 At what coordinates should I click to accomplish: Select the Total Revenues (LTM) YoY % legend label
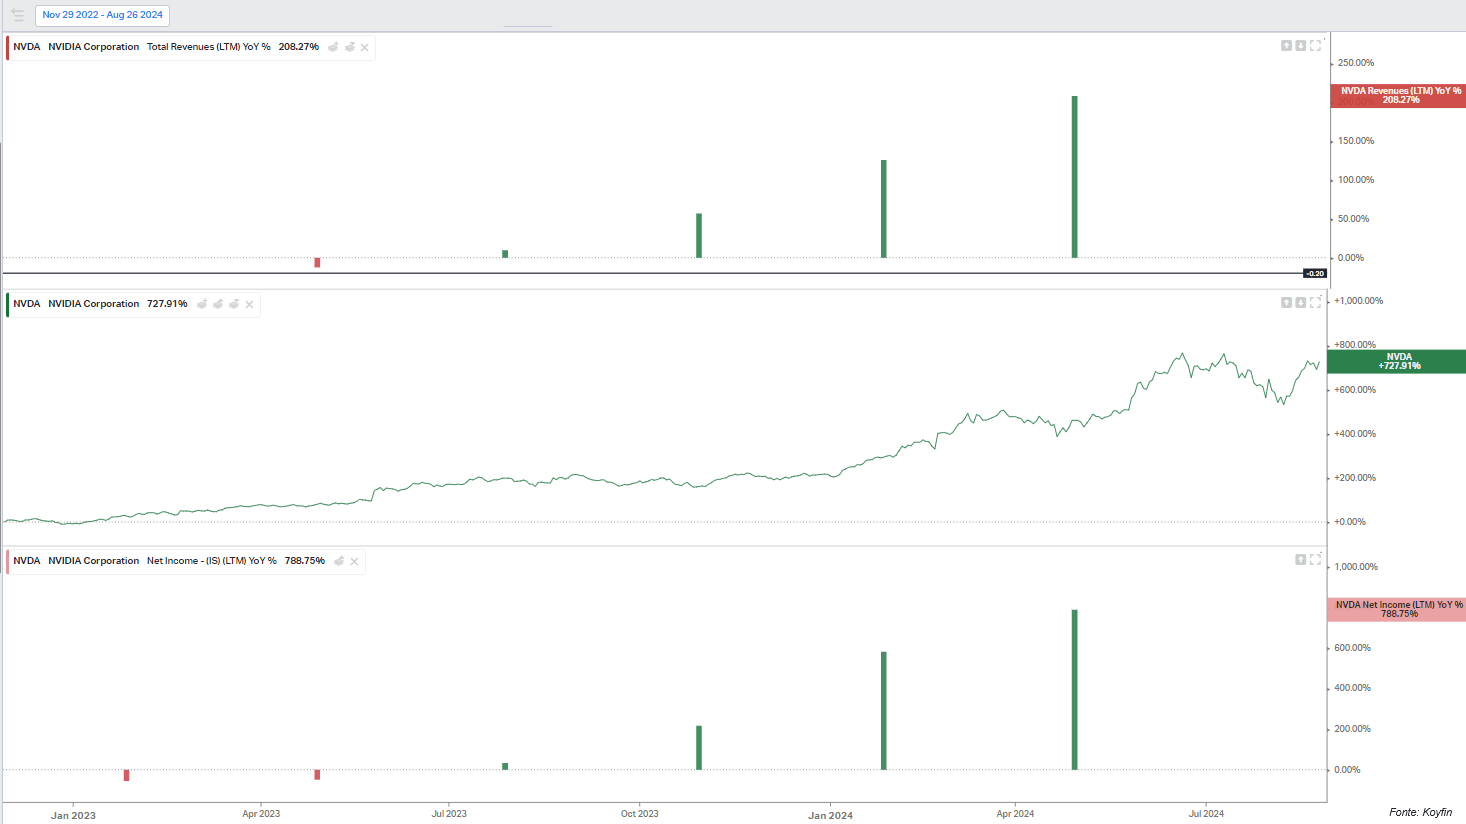click(x=208, y=47)
